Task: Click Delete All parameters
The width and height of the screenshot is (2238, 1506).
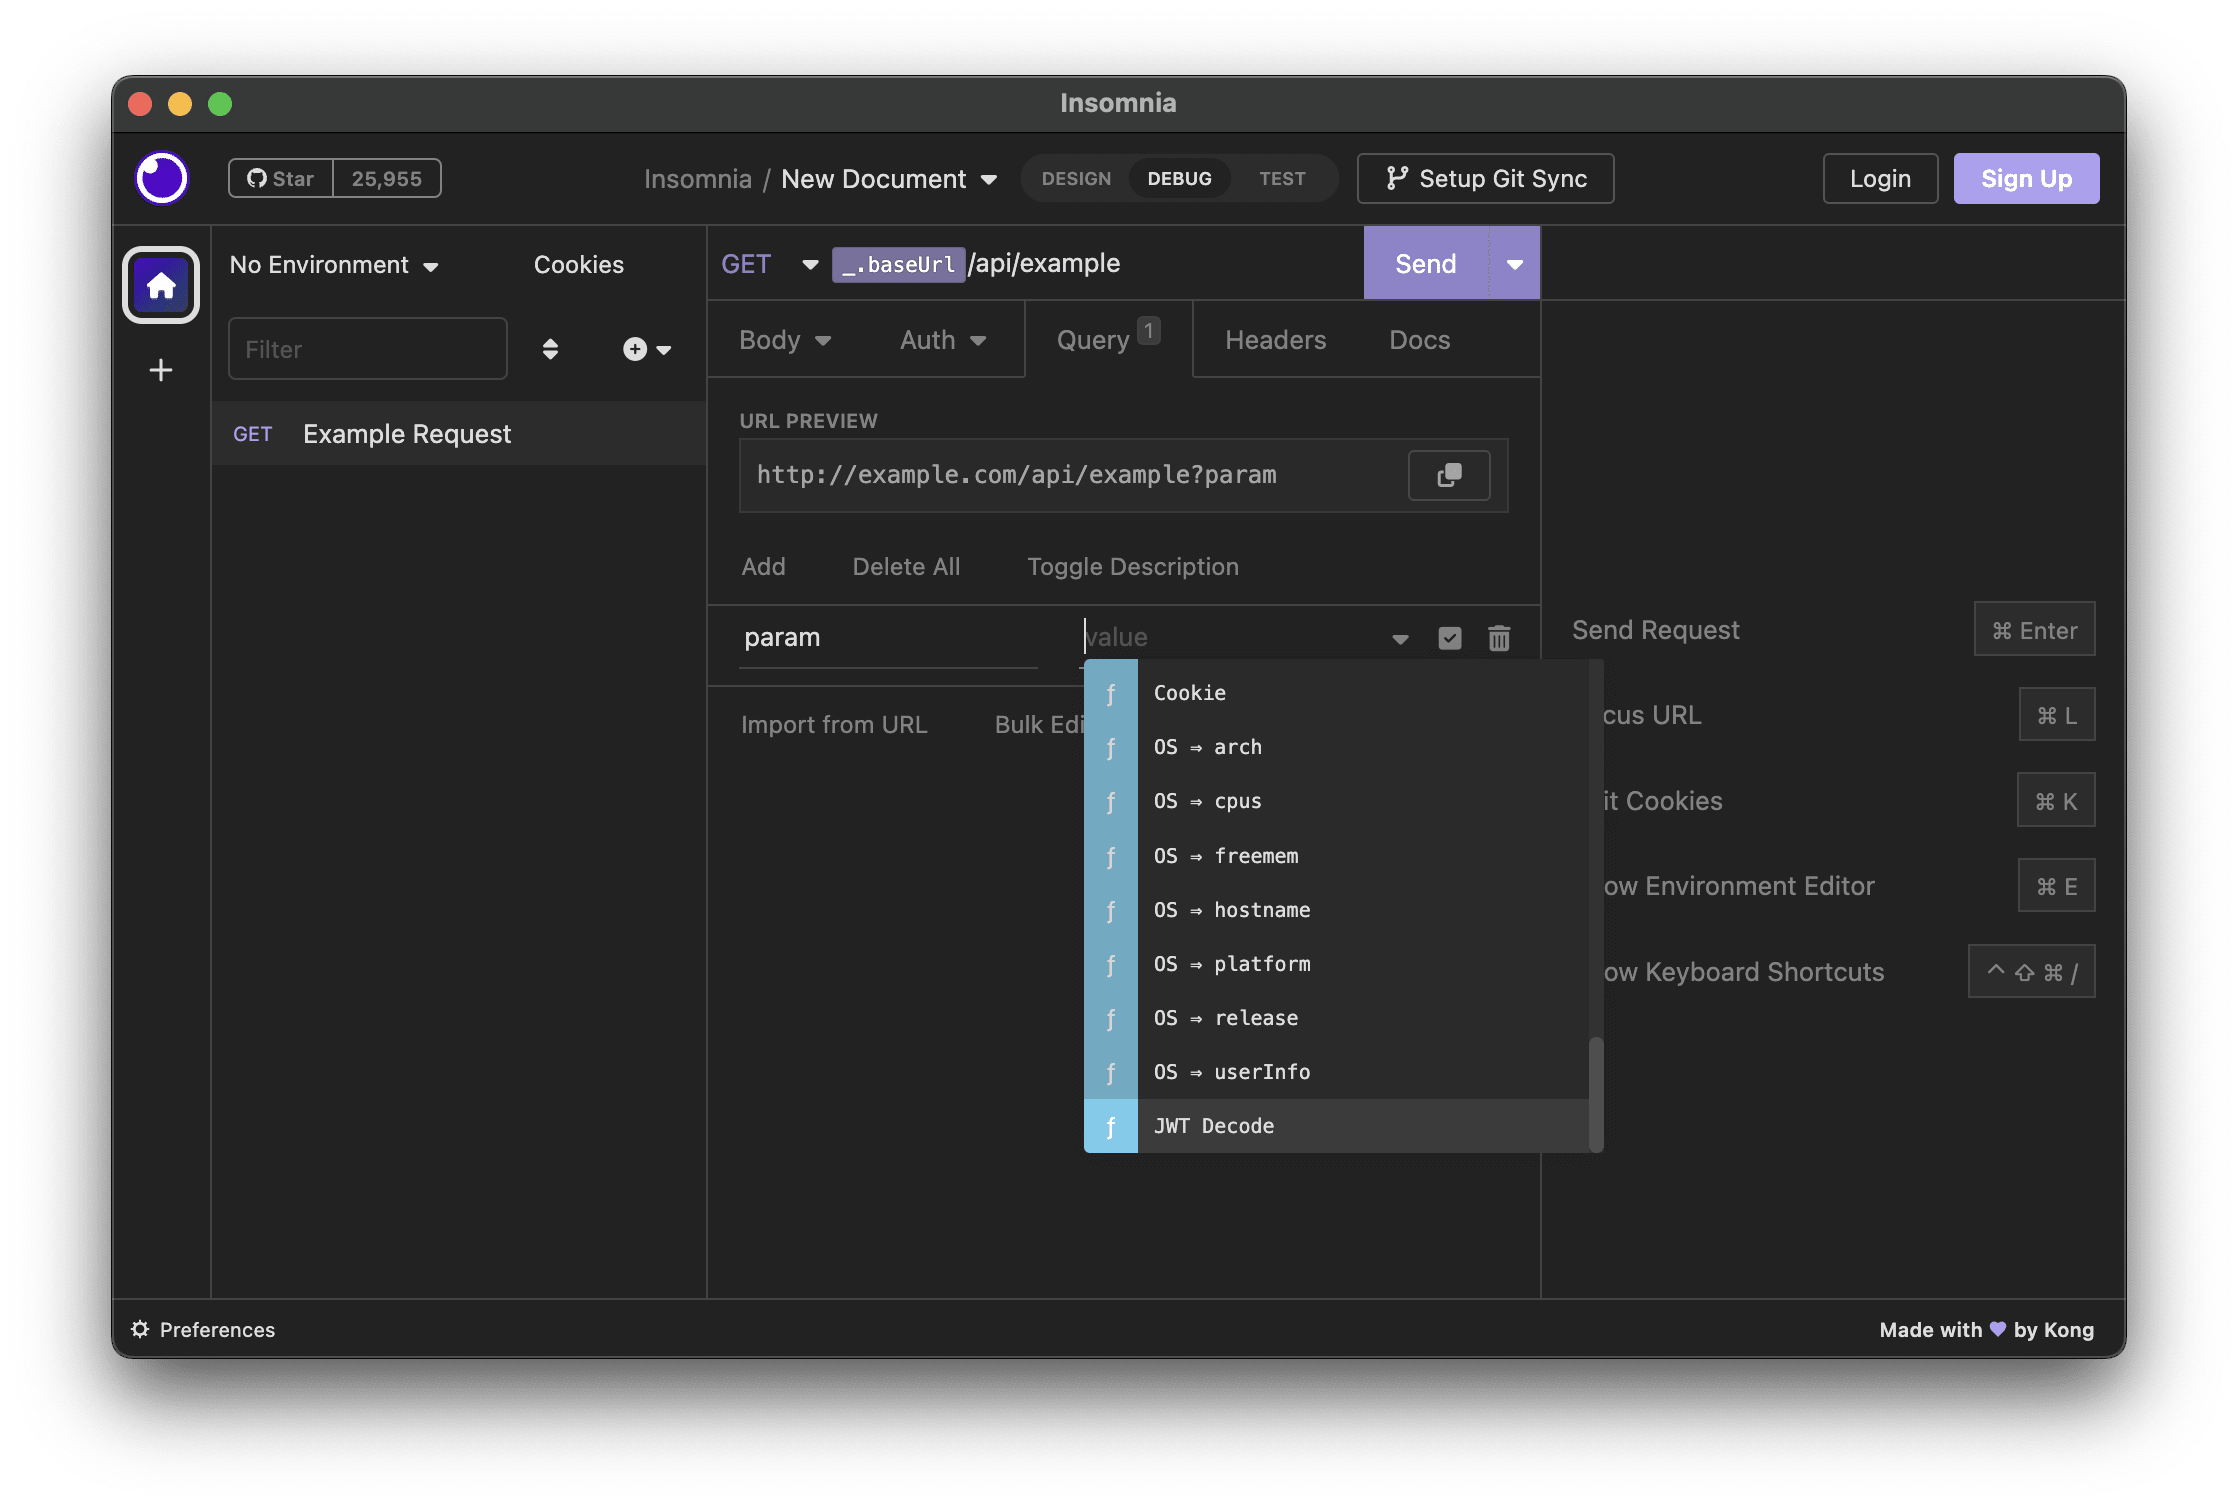Action: (906, 567)
